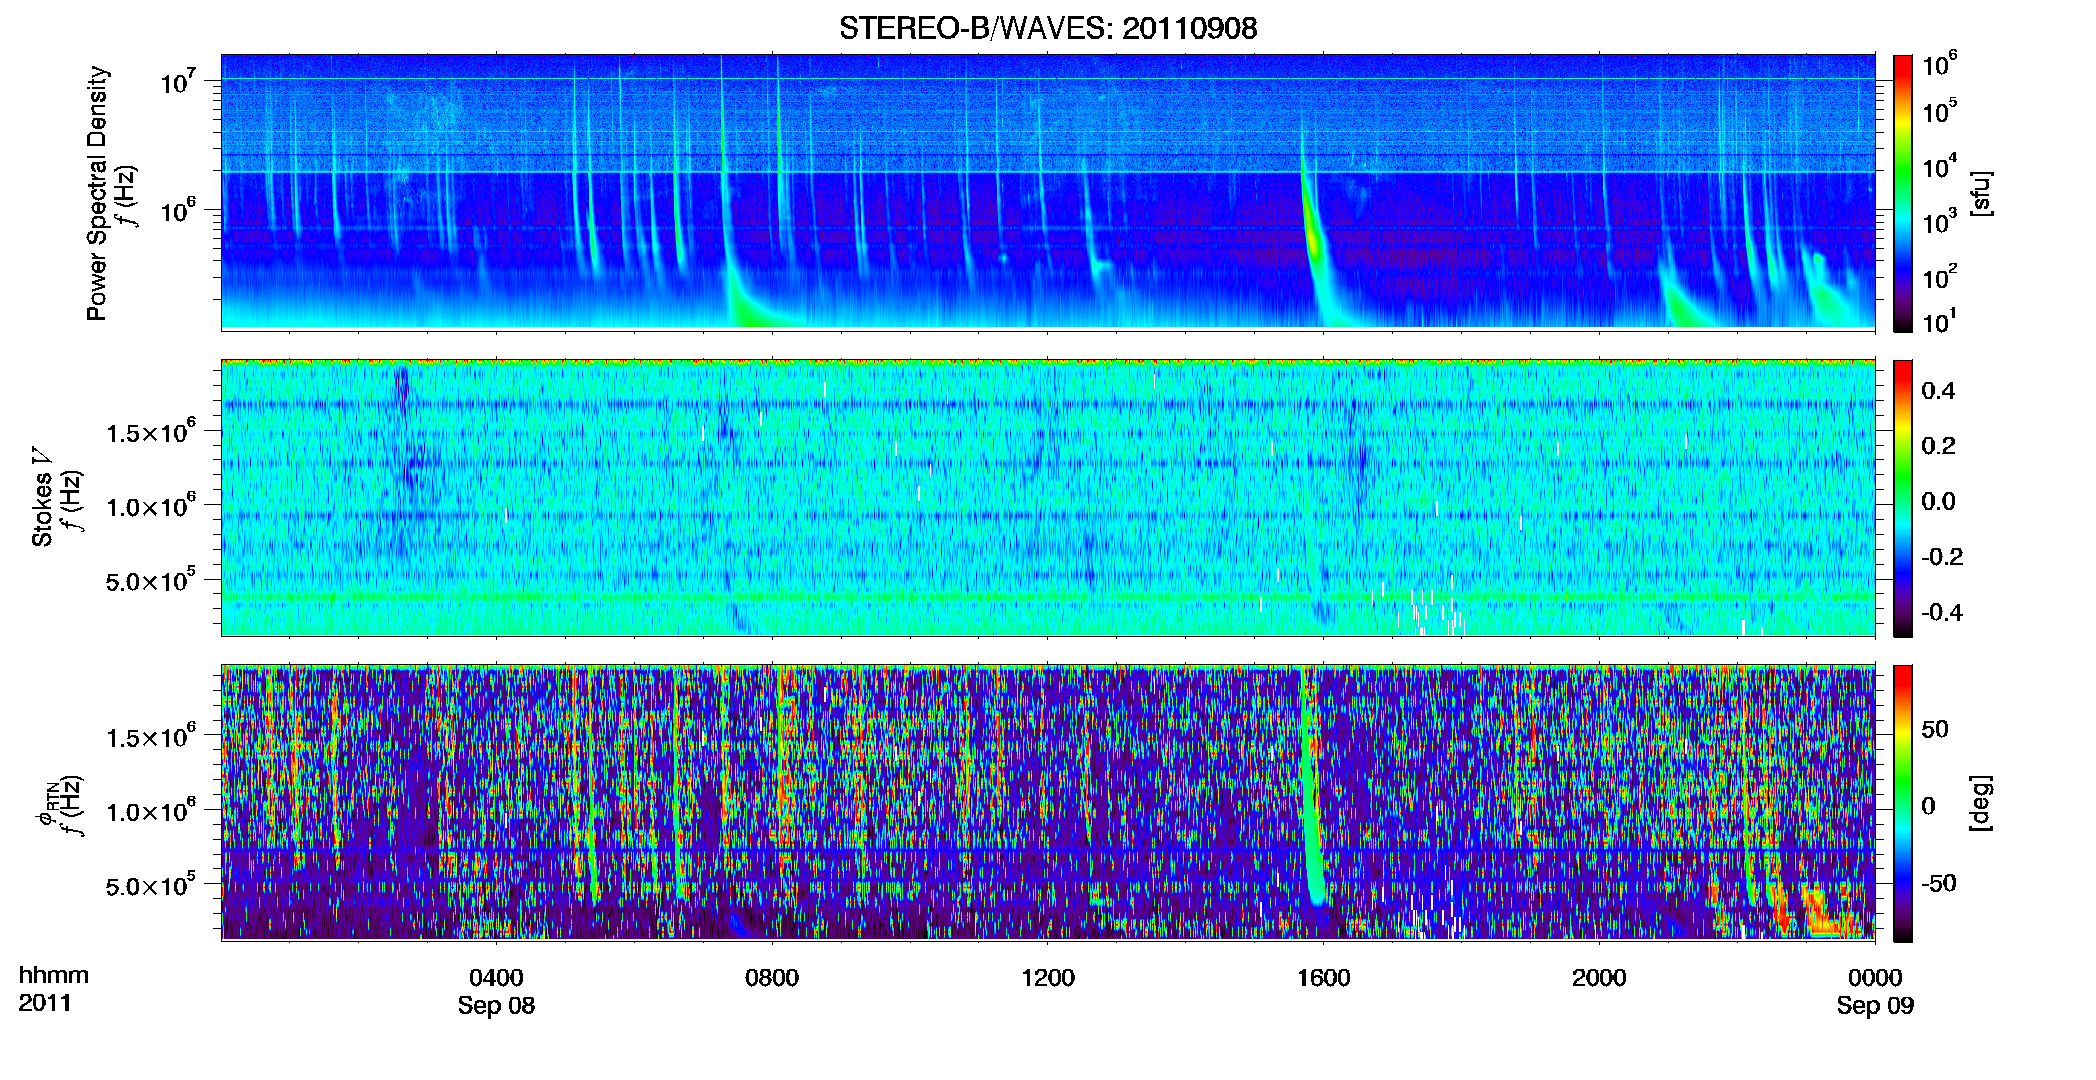Click the plot title STEREO-B/WAVES: 20110908
2096x1080 pixels.
coord(1048,28)
